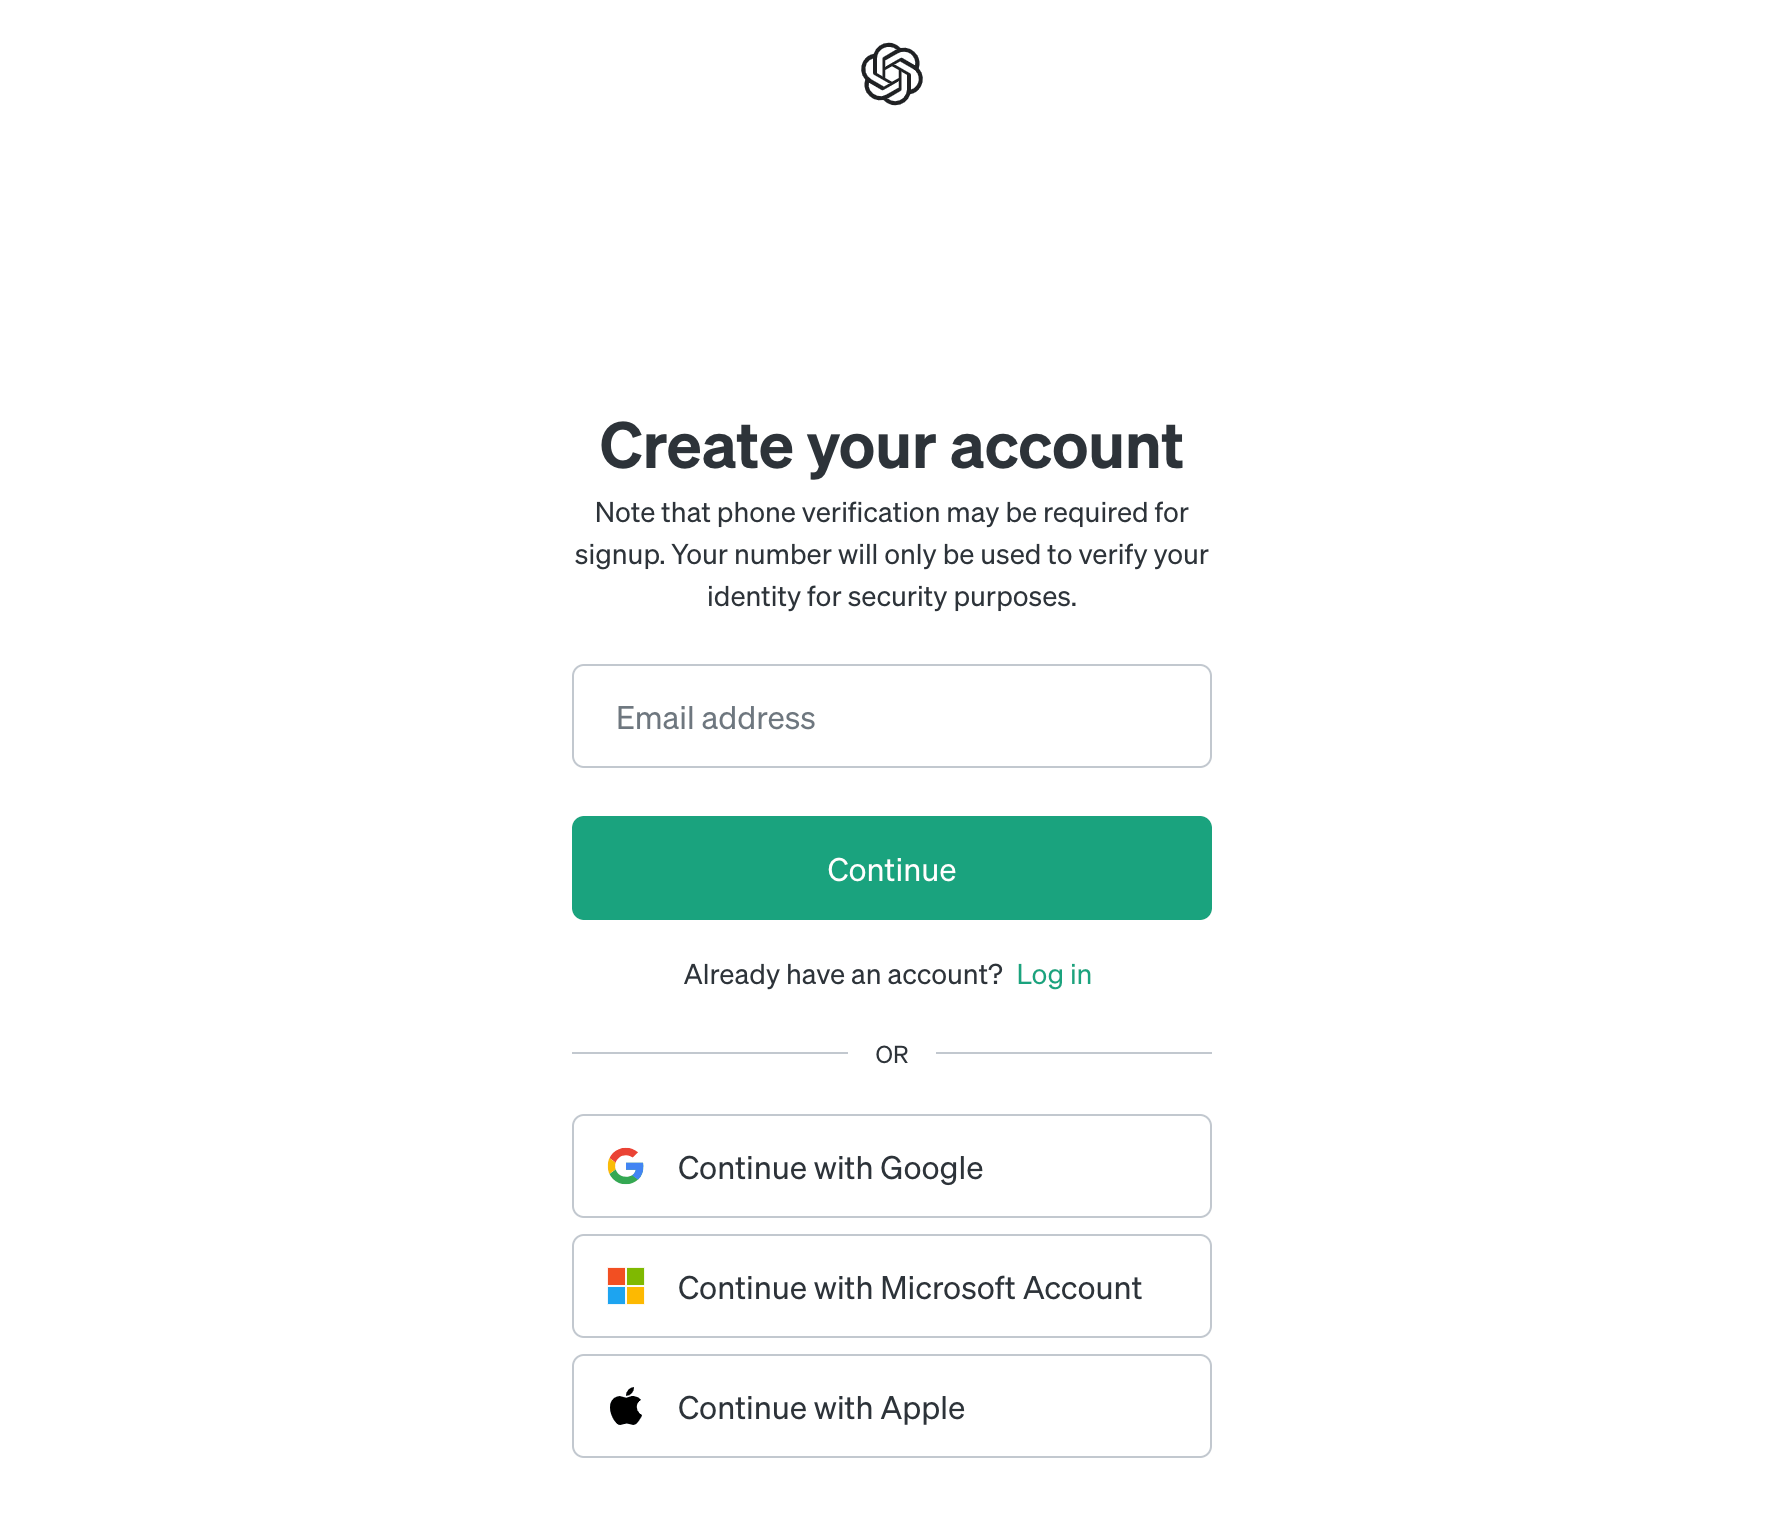Viewport: 1786px width, 1522px height.
Task: Click the word Google in sign-up option
Action: [x=932, y=1169]
